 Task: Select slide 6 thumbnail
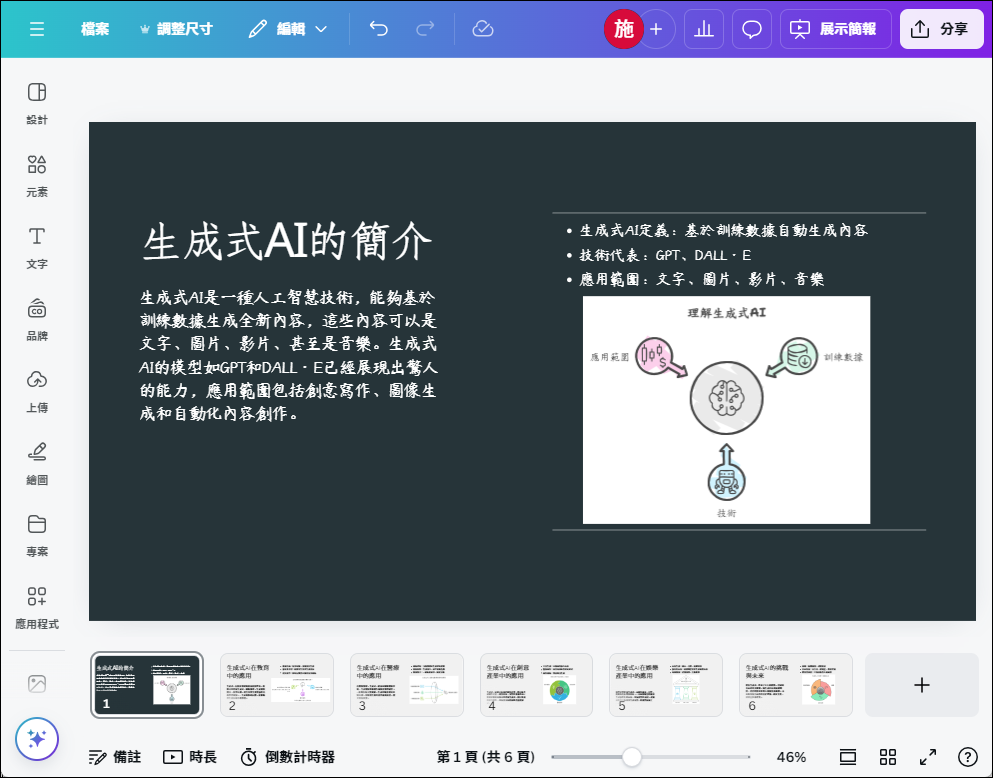pyautogui.click(x=796, y=685)
